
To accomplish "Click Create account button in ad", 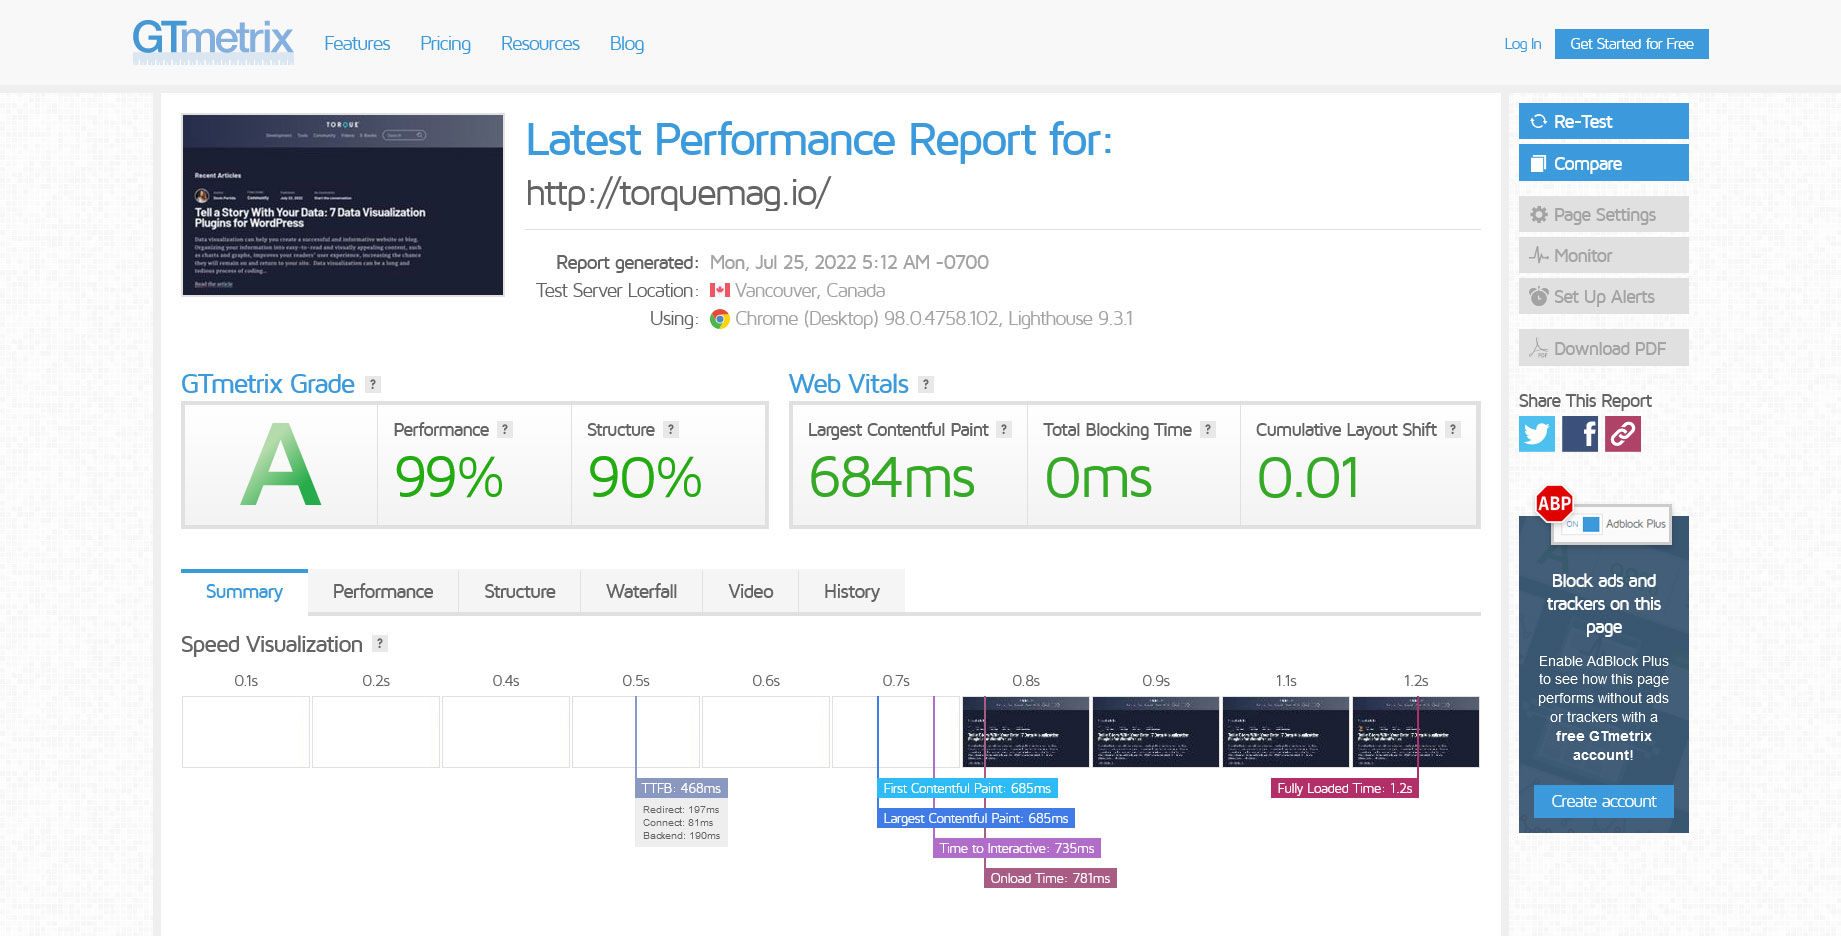I will [1604, 801].
